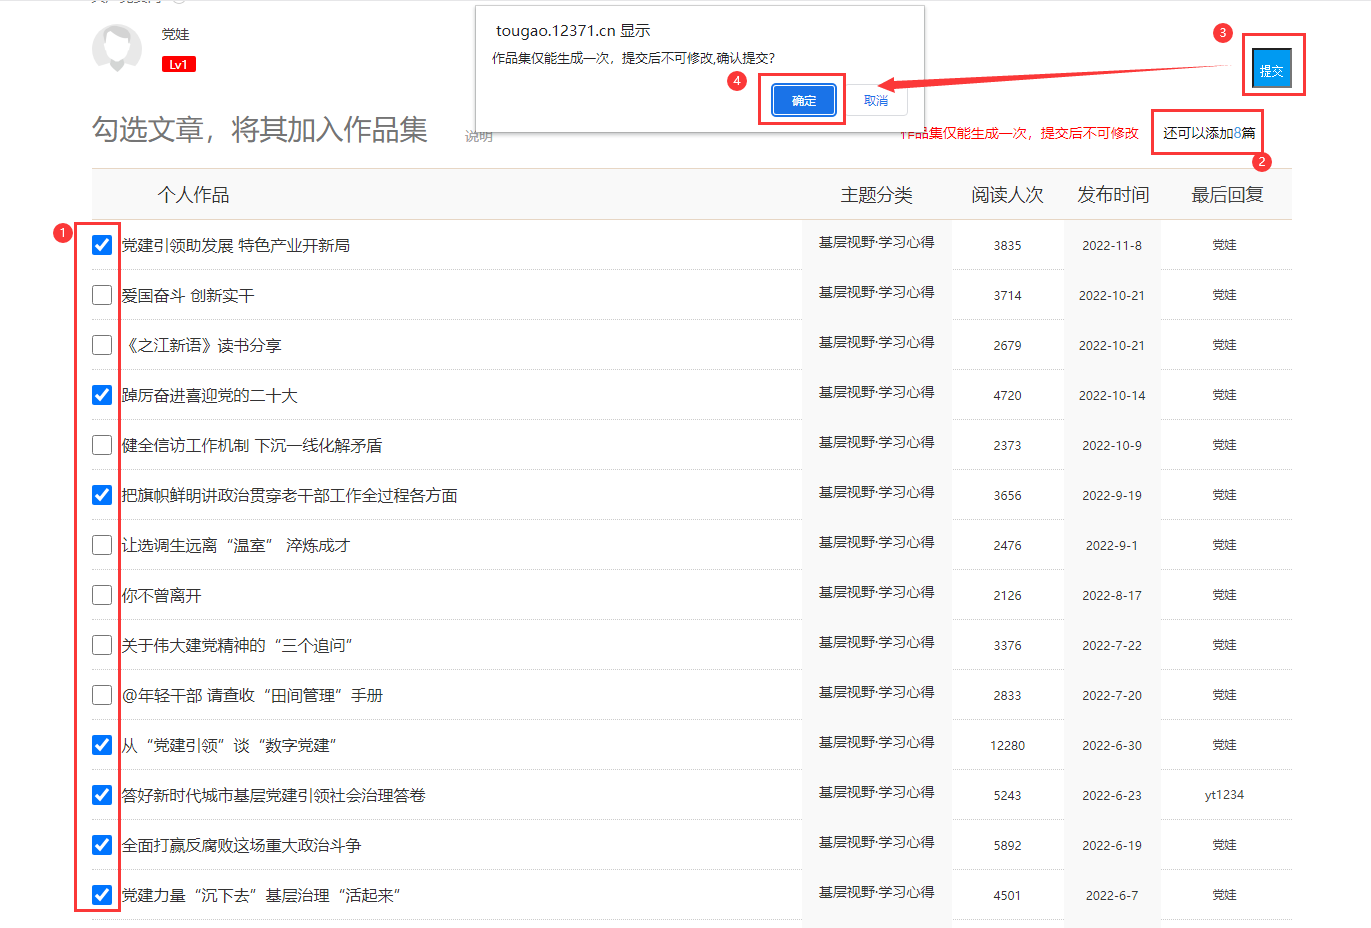Click the blue 提交 submit button
The height and width of the screenshot is (928, 1371).
pos(1271,70)
